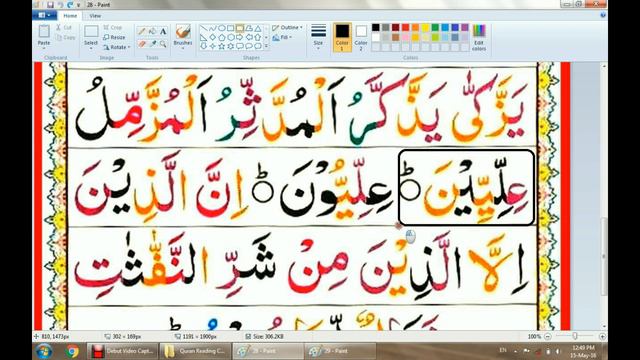Click the Undo icon in quick access toolbar

click(61, 5)
